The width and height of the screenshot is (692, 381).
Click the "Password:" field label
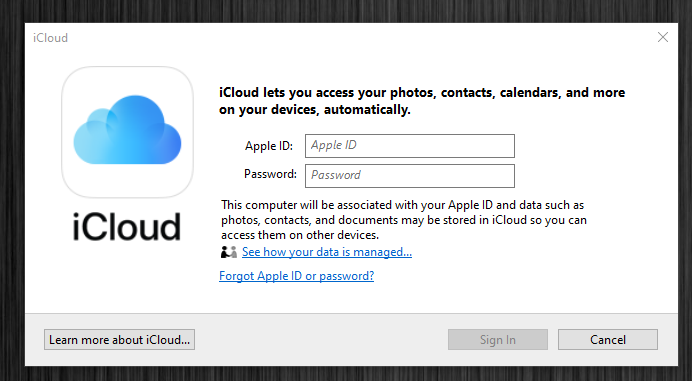(x=270, y=174)
